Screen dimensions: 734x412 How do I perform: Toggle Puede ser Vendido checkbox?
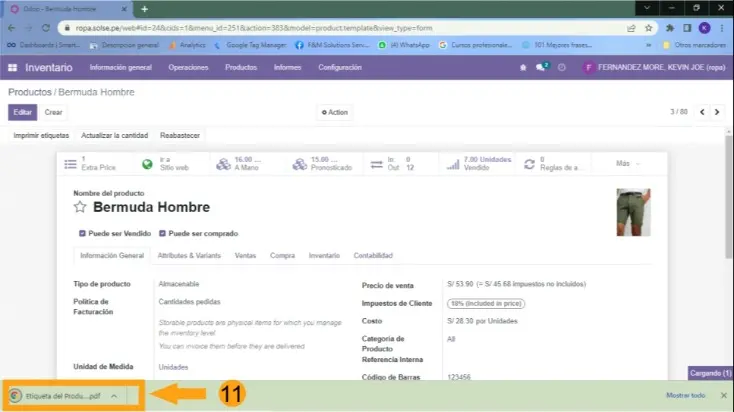[x=82, y=233]
